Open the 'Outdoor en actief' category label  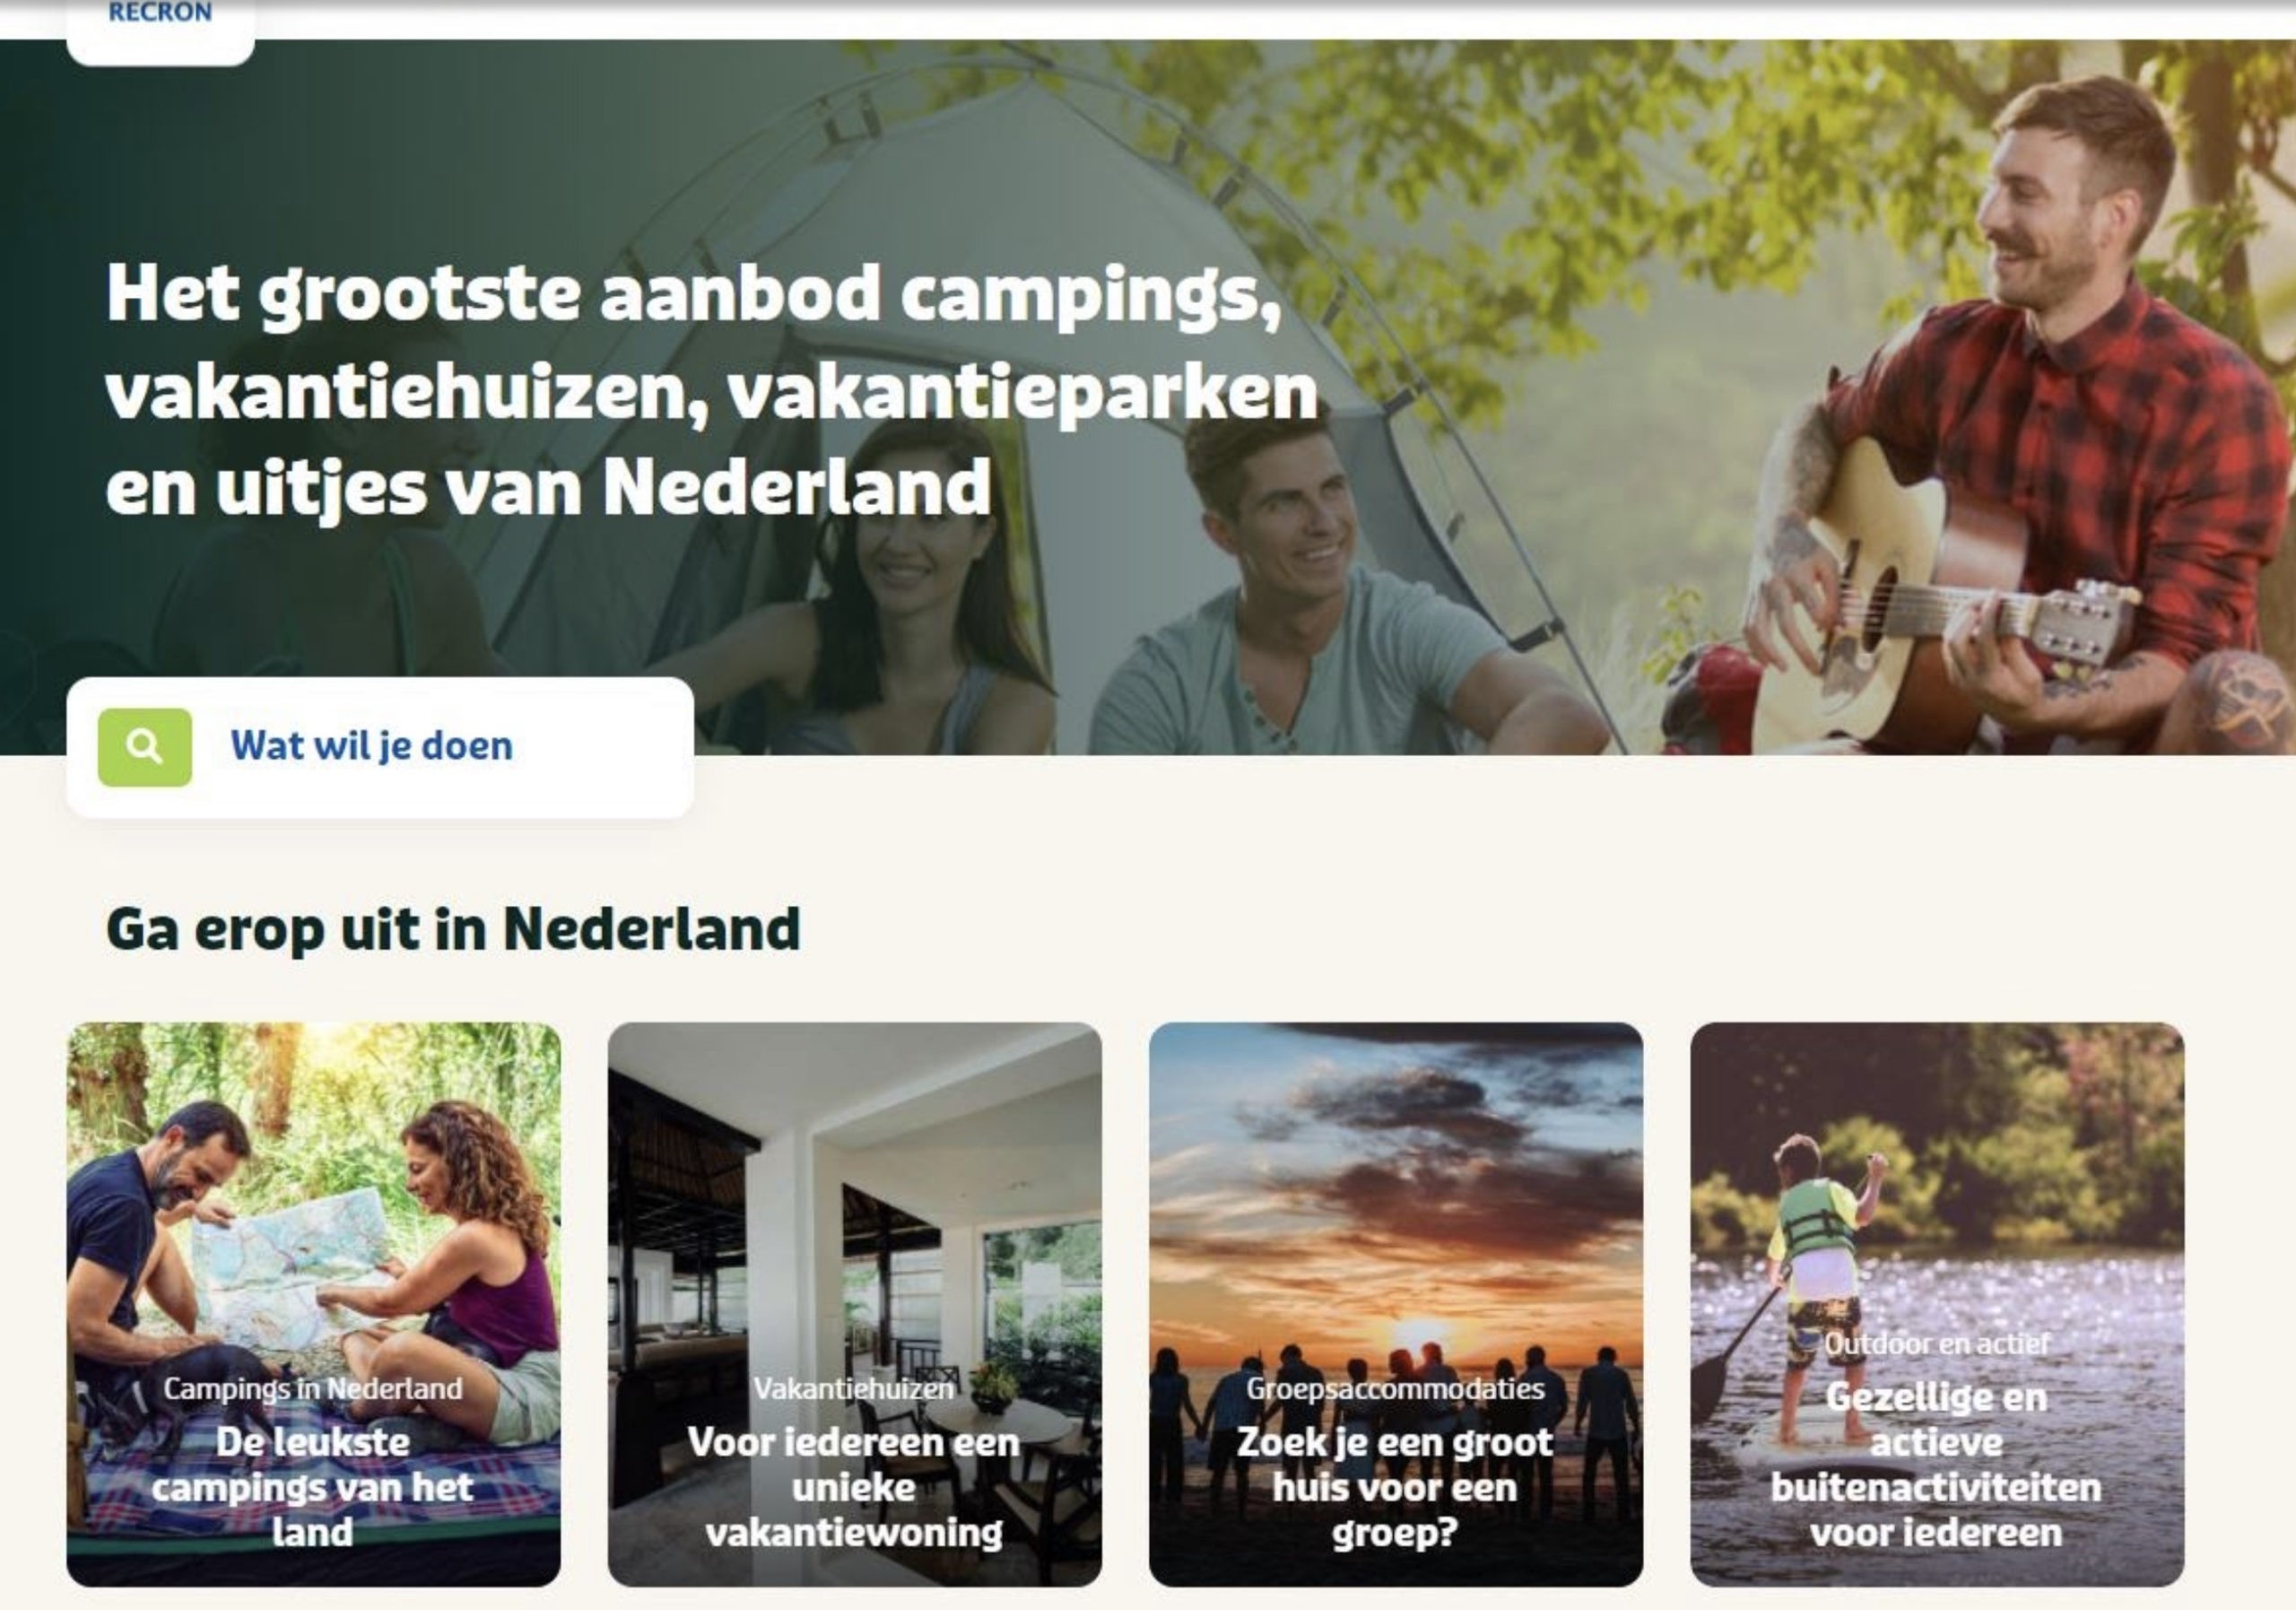[1937, 1343]
